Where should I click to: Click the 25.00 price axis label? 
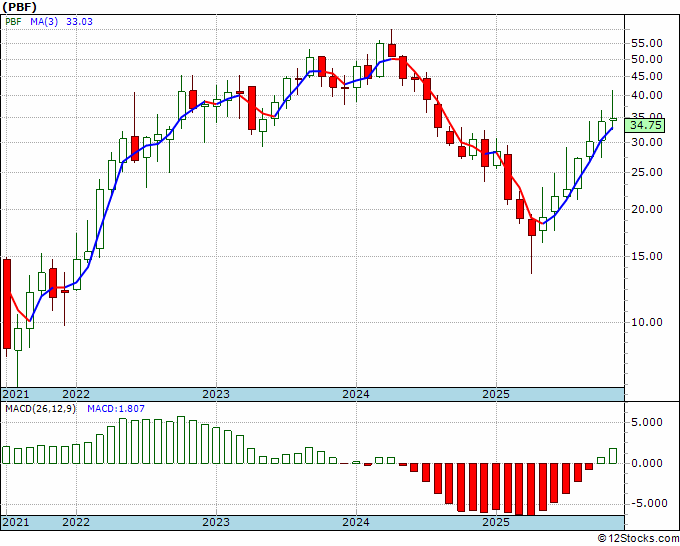click(647, 172)
